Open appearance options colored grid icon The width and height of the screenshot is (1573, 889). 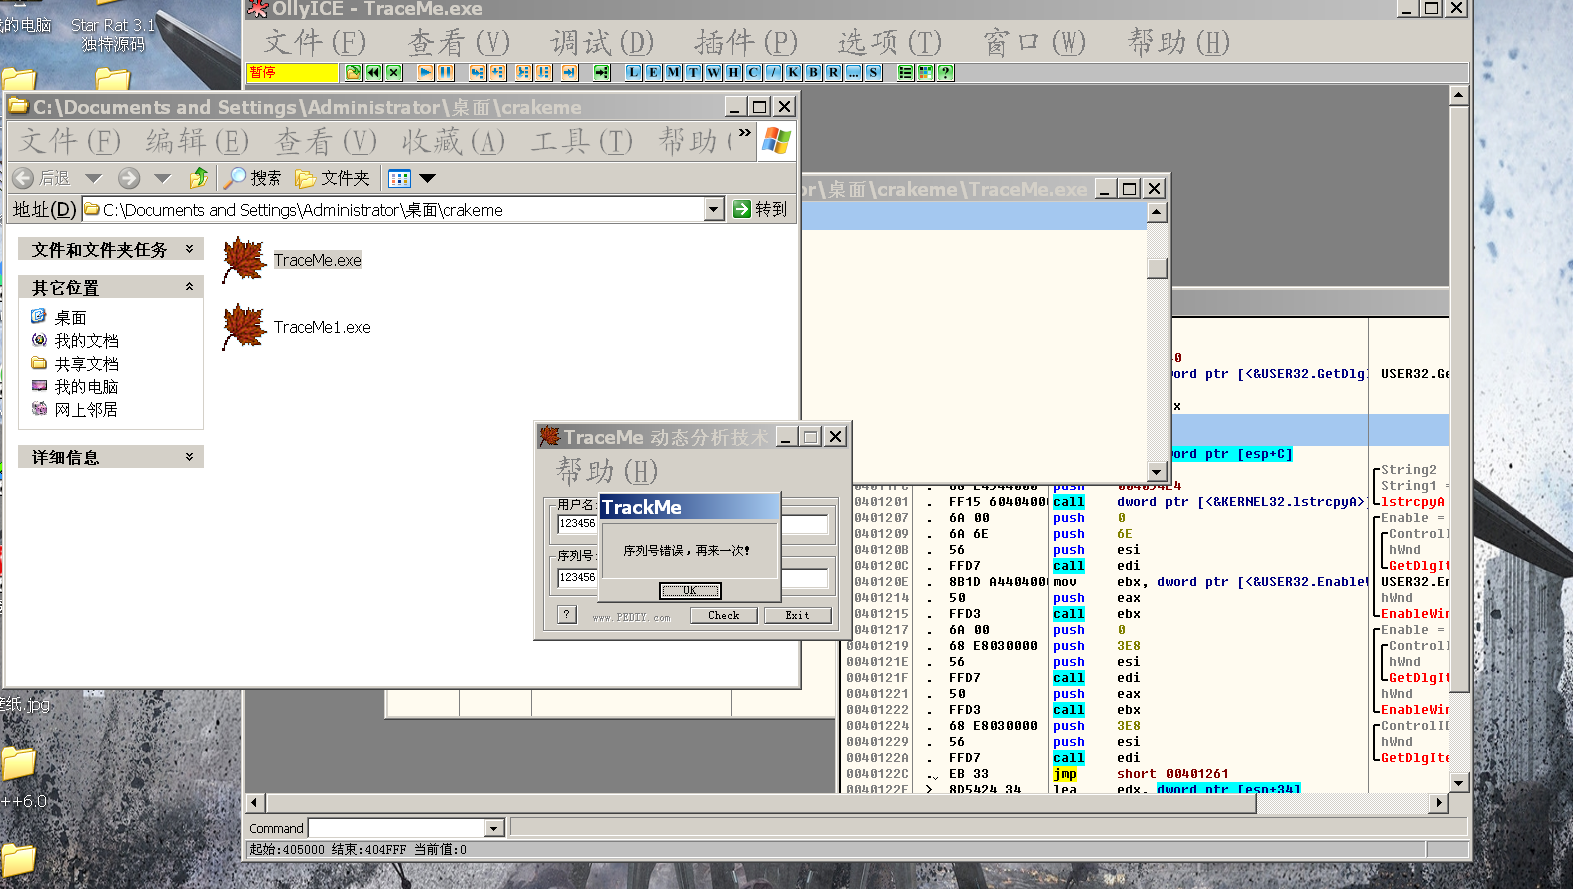925,72
